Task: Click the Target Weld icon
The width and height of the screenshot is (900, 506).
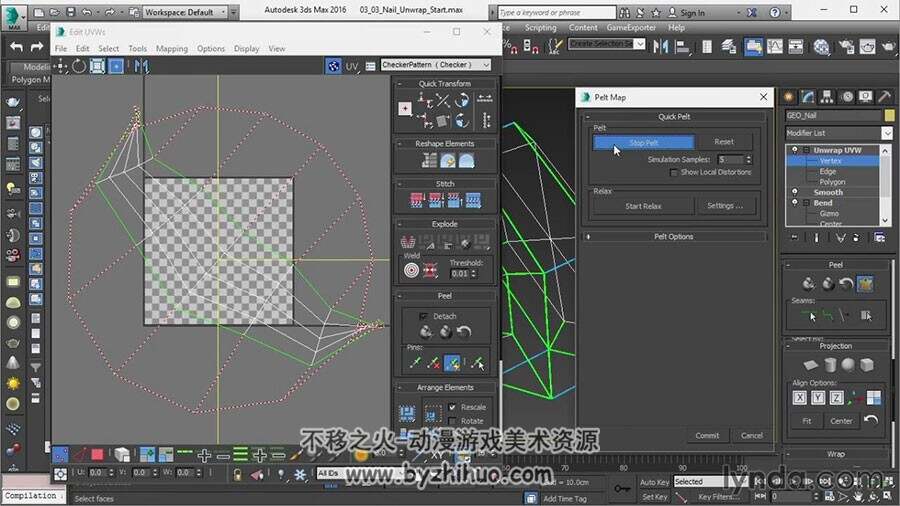Action: [411, 270]
